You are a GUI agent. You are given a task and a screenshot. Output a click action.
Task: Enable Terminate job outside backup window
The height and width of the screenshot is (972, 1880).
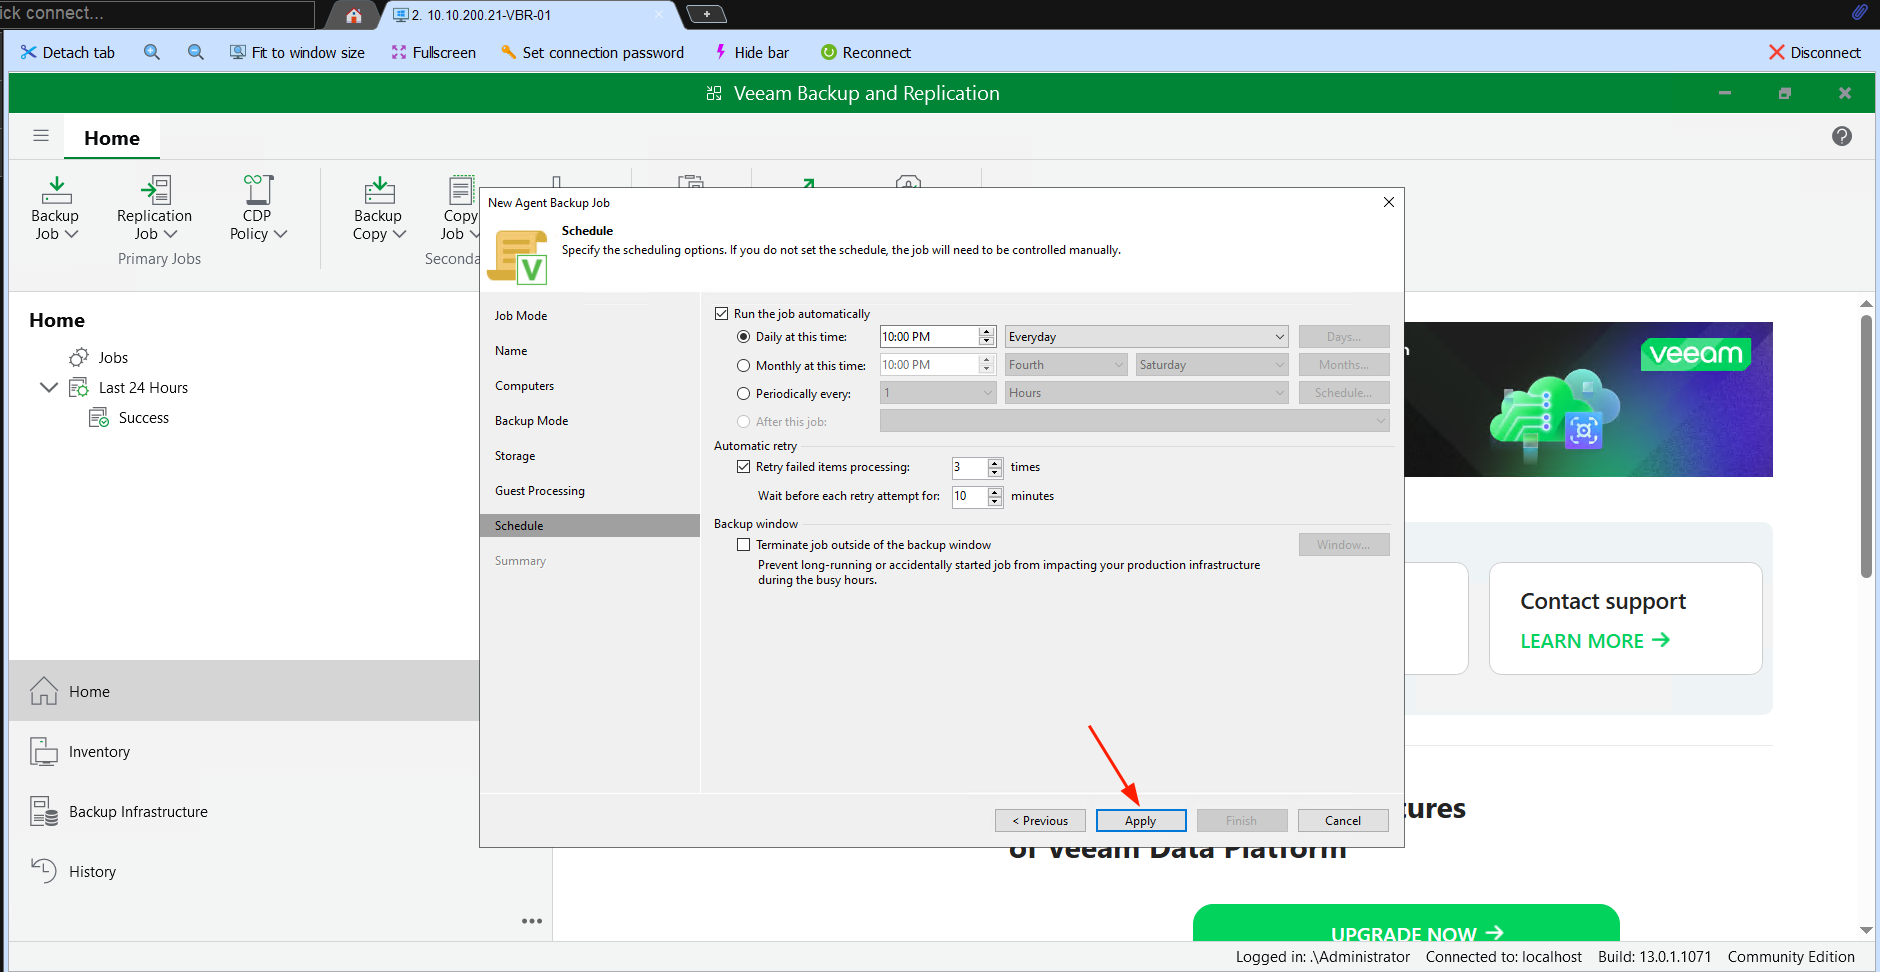(x=743, y=544)
